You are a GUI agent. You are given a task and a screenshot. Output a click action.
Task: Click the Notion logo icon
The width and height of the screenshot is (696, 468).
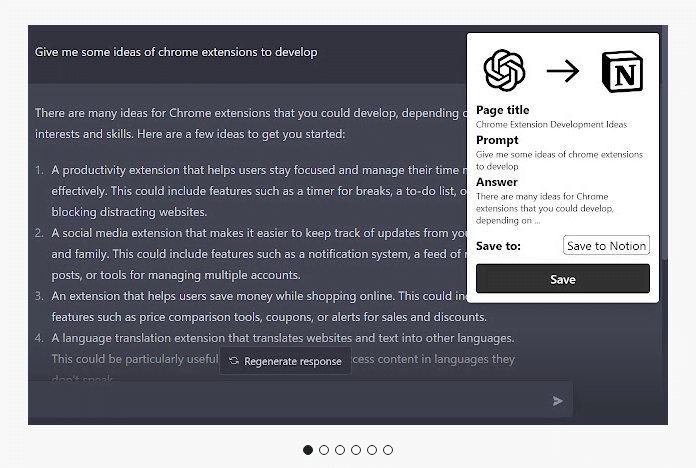[622, 70]
